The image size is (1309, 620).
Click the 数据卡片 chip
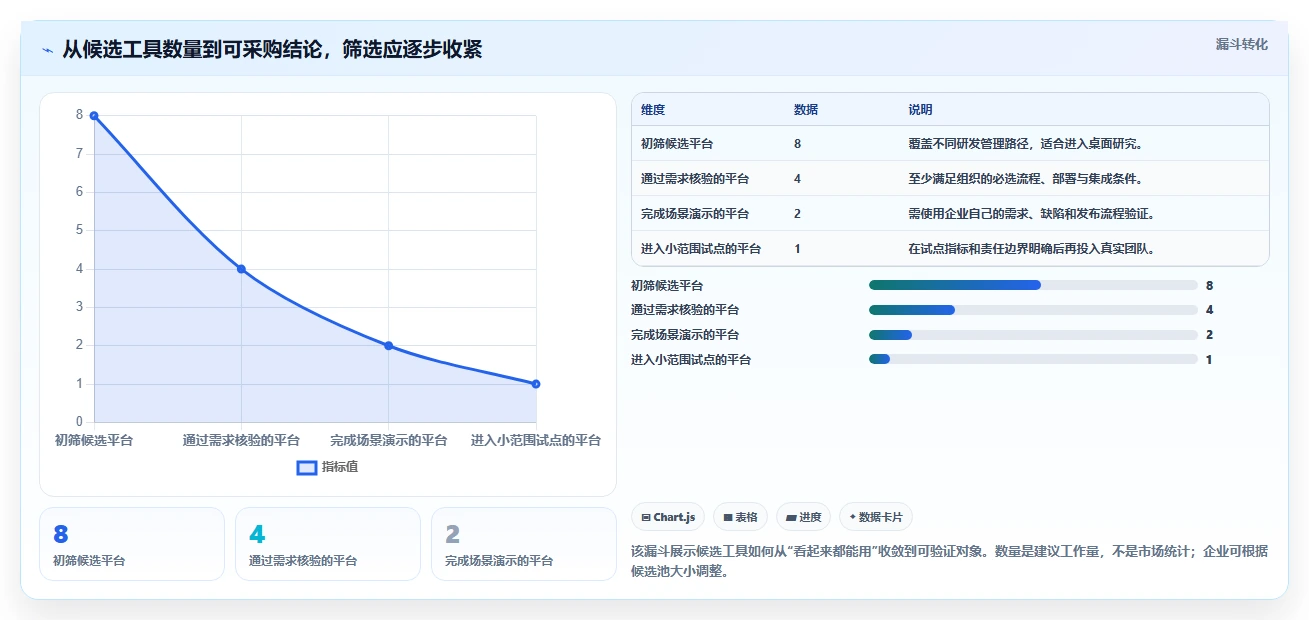pos(876,517)
